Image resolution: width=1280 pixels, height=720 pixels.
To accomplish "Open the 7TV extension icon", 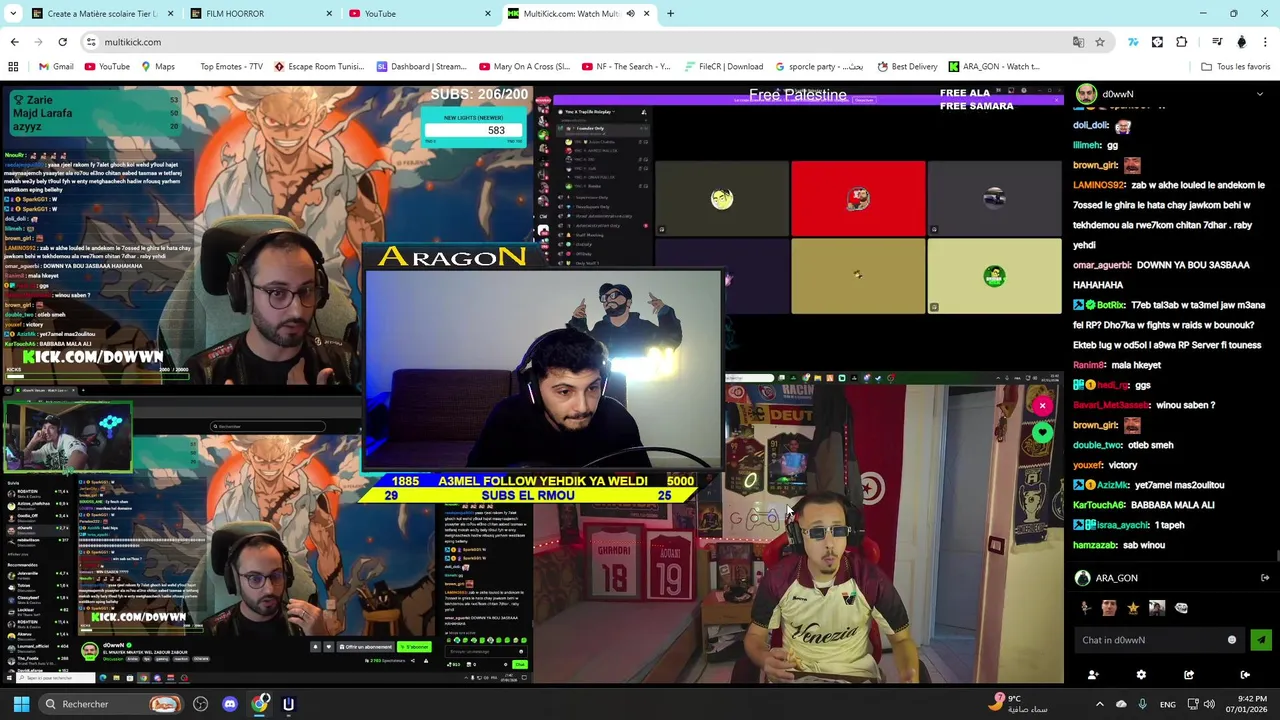I will [x=1133, y=42].
